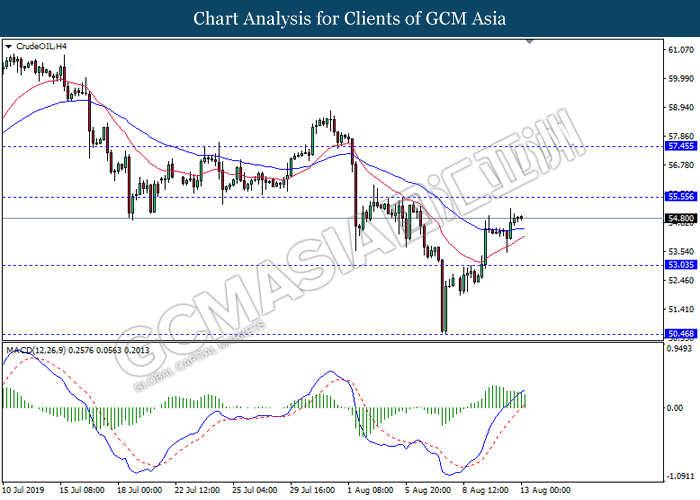Click the CrudeOIL,H4 chart title text
Screen dimensions: 700x500
point(42,46)
